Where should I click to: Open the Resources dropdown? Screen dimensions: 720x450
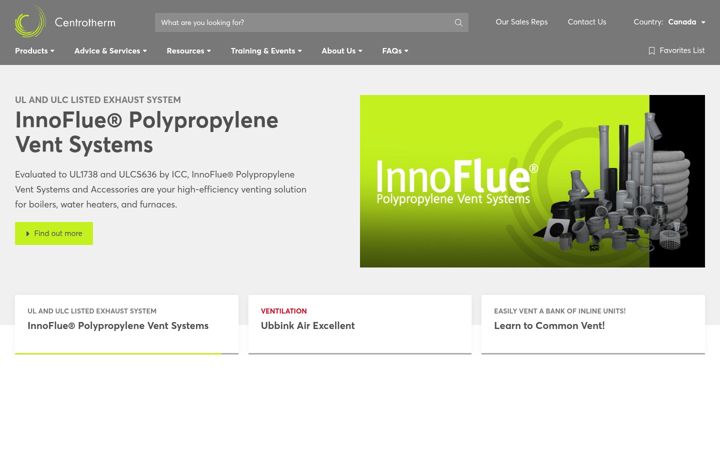point(188,51)
